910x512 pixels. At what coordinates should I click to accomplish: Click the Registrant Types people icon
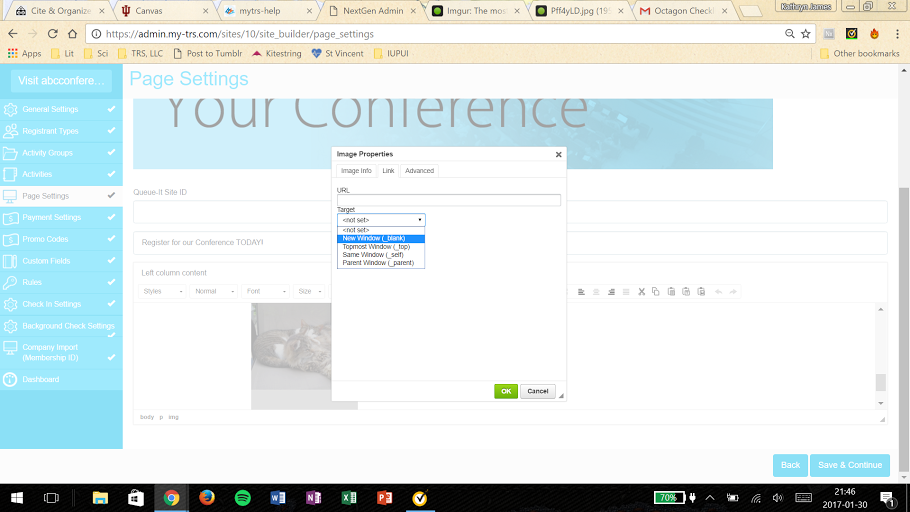pyautogui.click(x=11, y=131)
